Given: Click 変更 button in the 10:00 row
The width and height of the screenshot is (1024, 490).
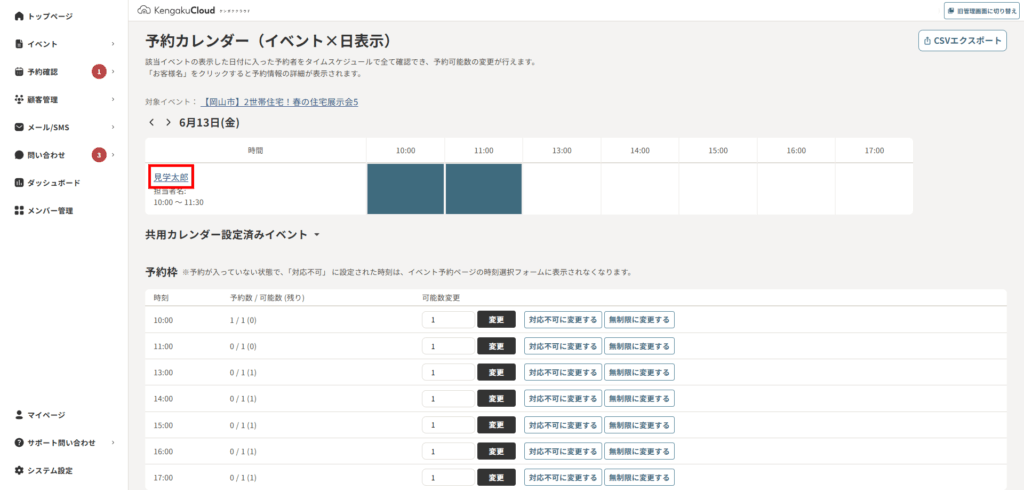Looking at the screenshot, I should pos(496,319).
